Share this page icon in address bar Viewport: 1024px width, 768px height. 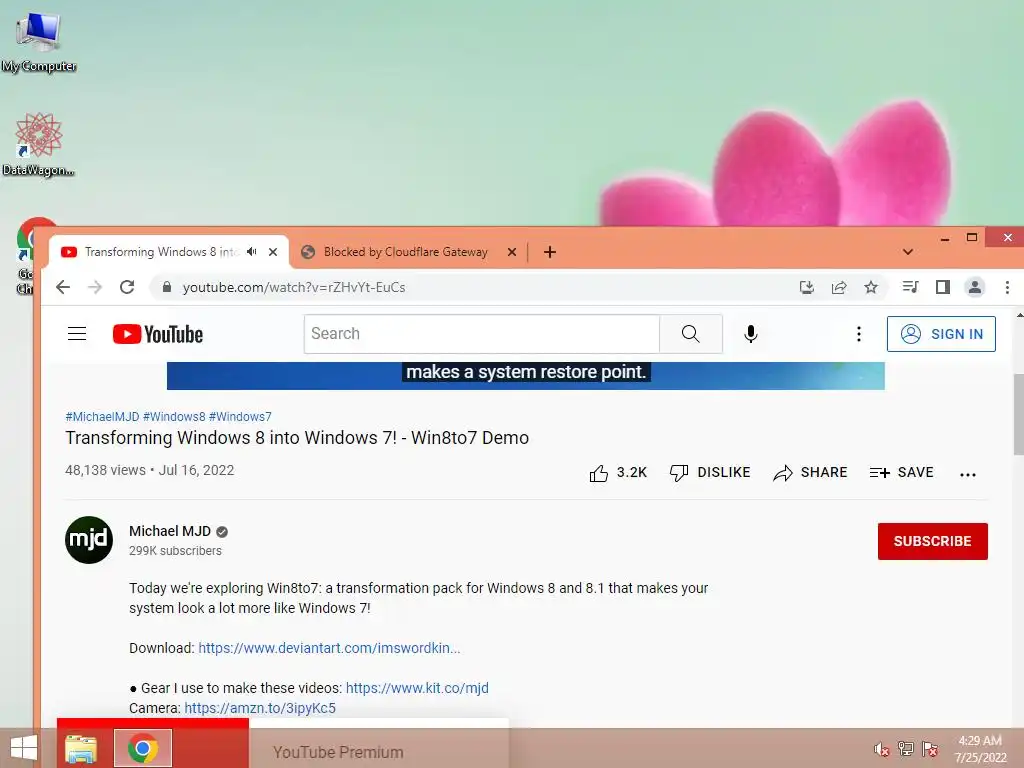coord(839,287)
